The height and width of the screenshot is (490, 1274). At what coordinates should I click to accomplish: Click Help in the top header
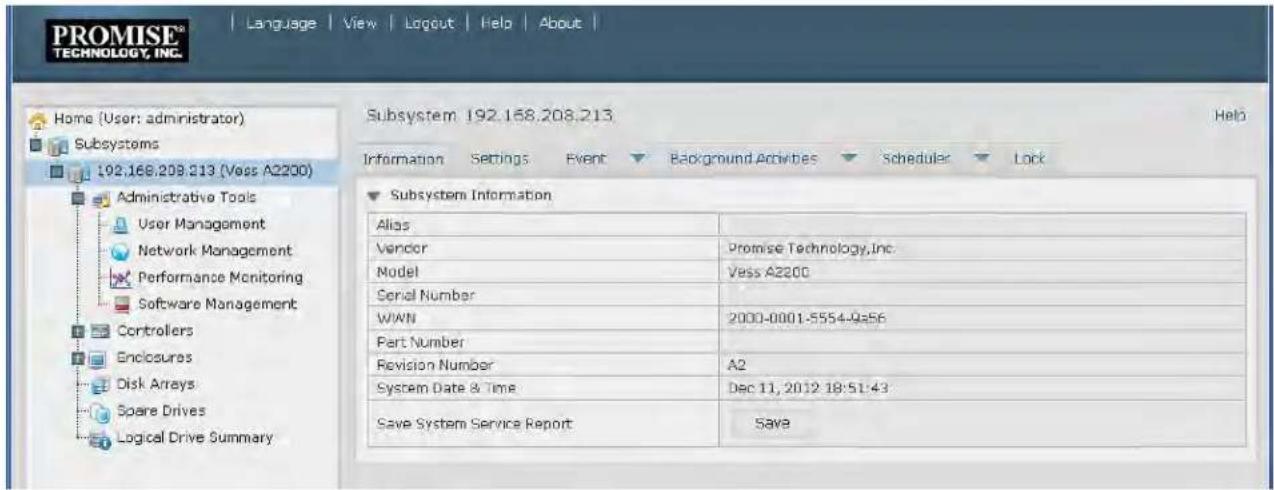[495, 22]
